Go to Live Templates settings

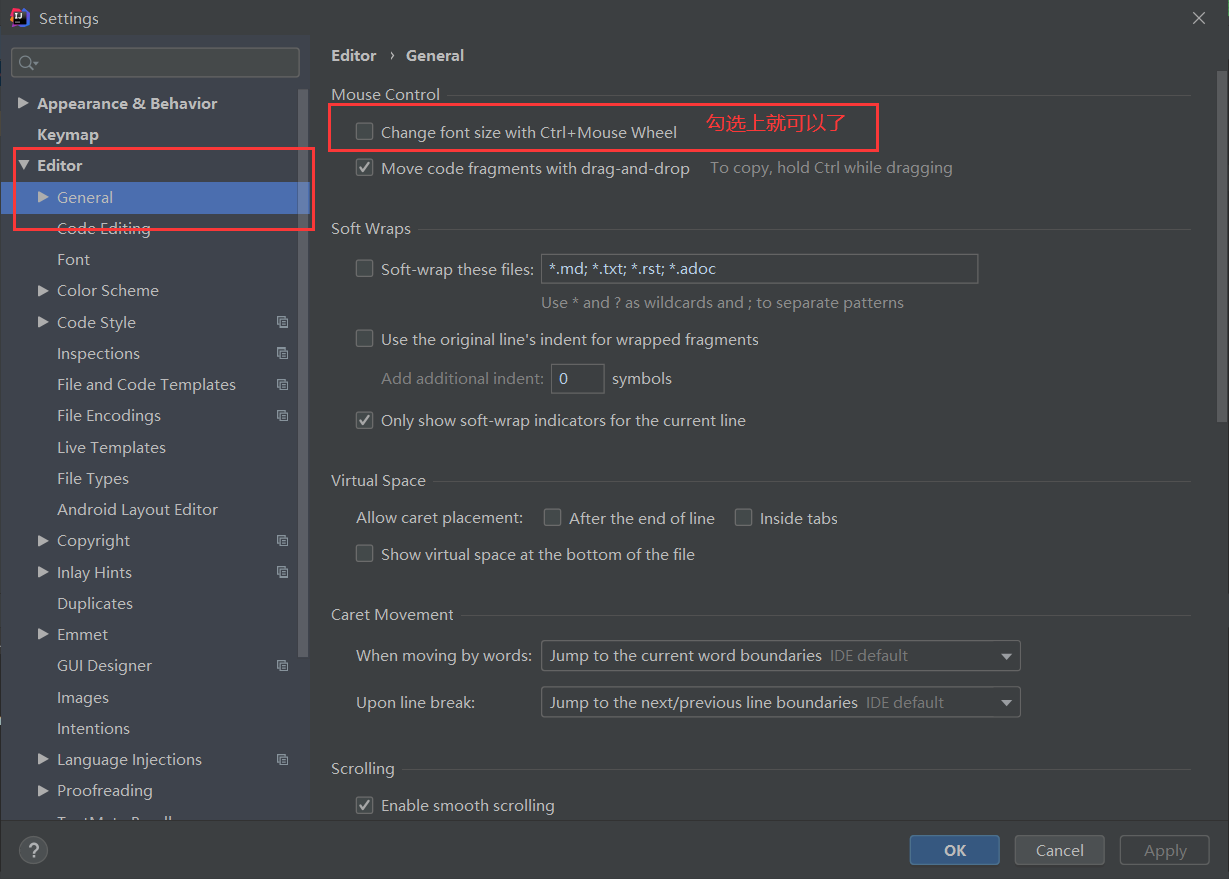111,447
